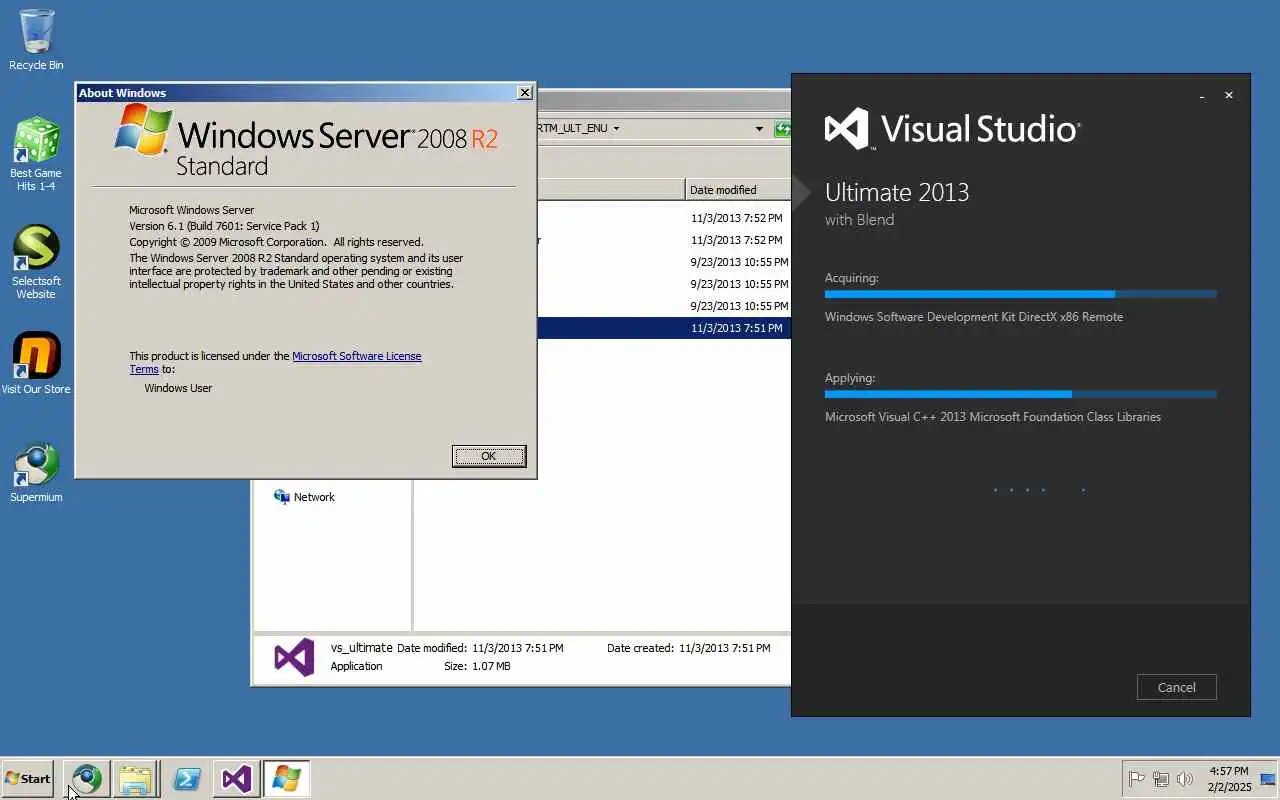Click the vs_ultimate file name in details pane
1280x800 pixels.
pyautogui.click(x=362, y=648)
